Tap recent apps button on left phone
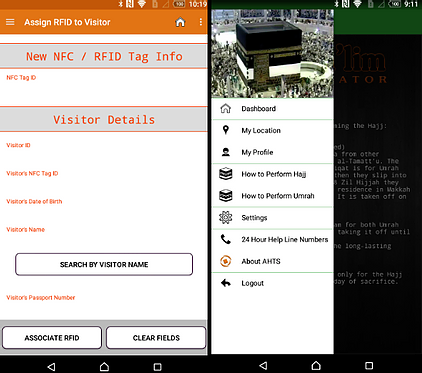This screenshot has height=373, width=422. 157,367
